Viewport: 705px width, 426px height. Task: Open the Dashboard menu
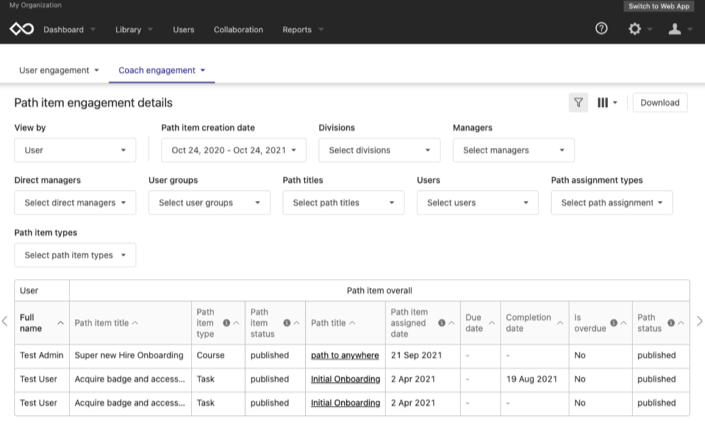click(69, 30)
